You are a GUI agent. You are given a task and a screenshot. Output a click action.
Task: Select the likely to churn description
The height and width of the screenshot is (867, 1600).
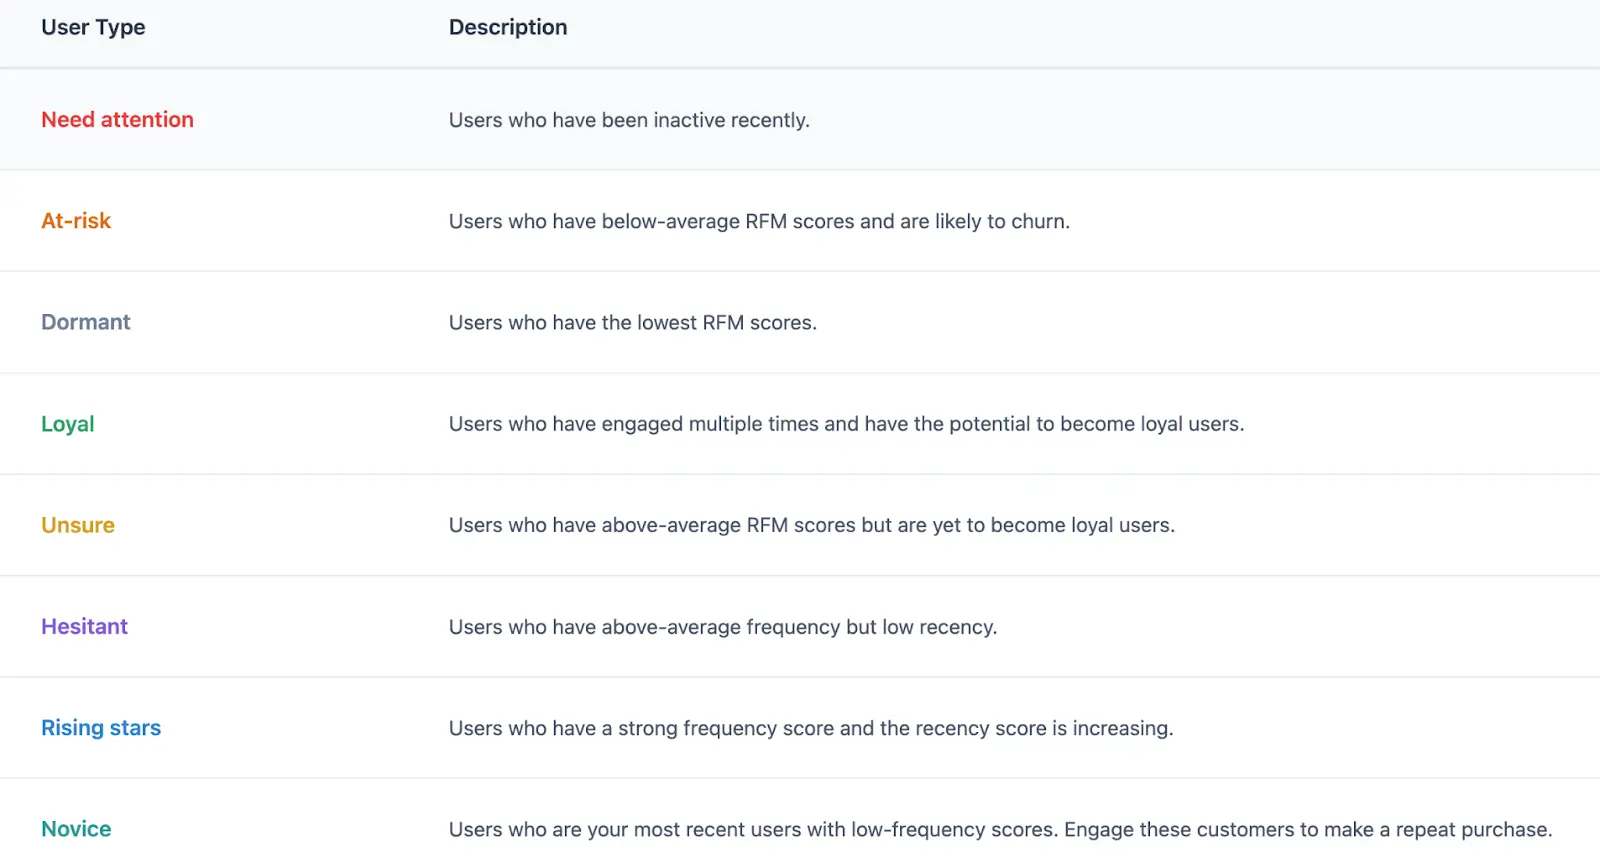[759, 222]
